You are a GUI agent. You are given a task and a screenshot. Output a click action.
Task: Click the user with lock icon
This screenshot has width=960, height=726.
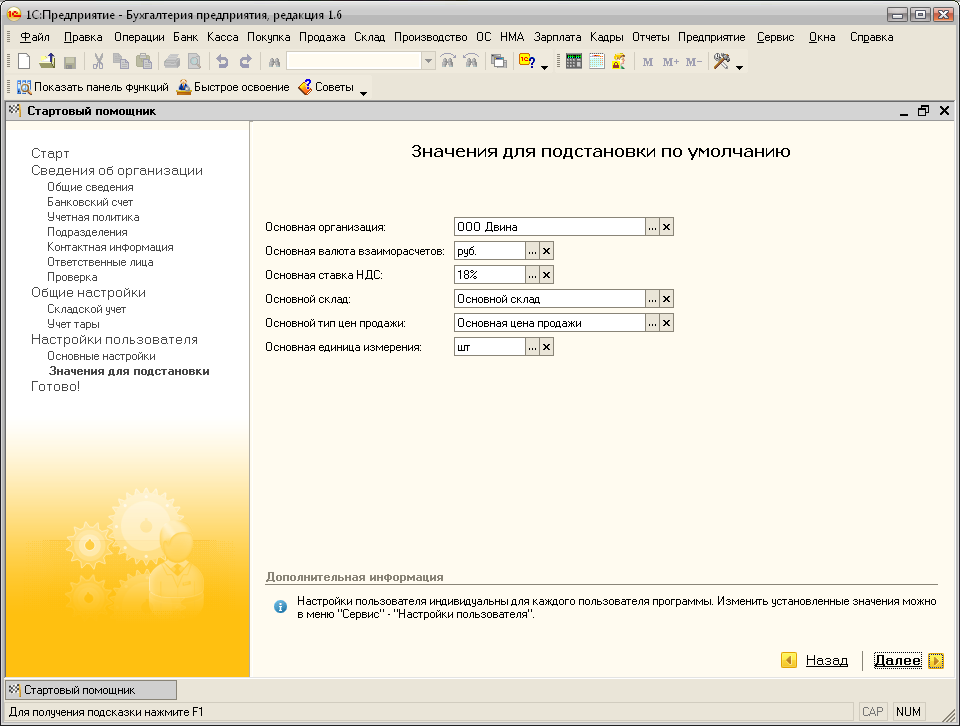pyautogui.click(x=619, y=61)
